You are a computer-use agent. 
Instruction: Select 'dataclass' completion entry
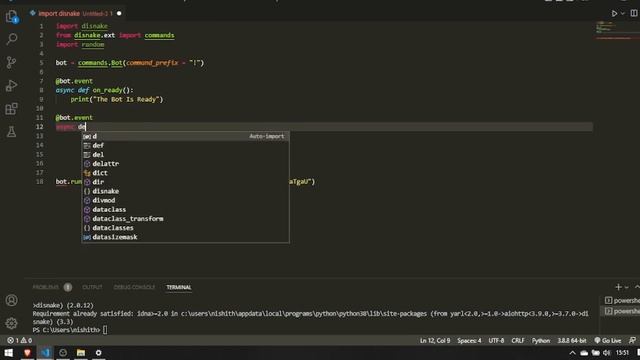coord(185,210)
